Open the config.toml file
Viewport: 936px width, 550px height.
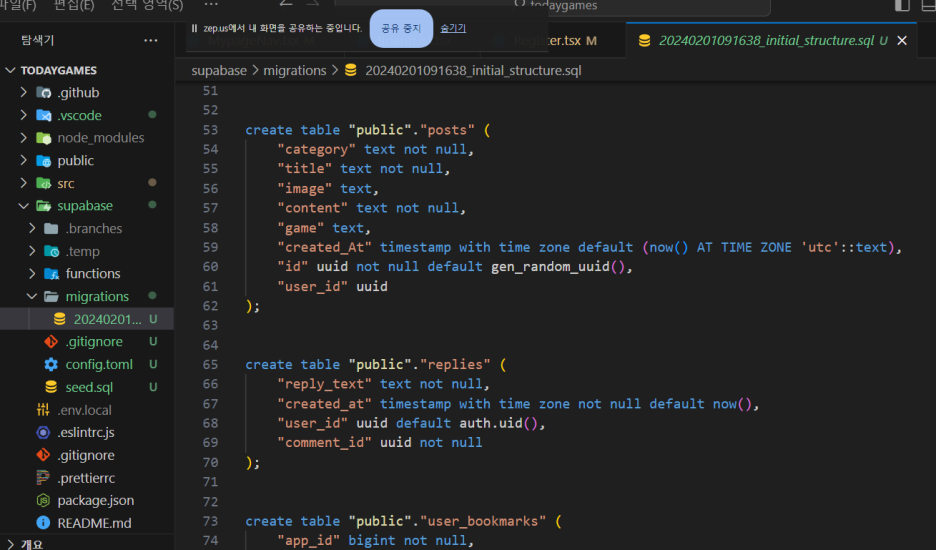(x=99, y=364)
